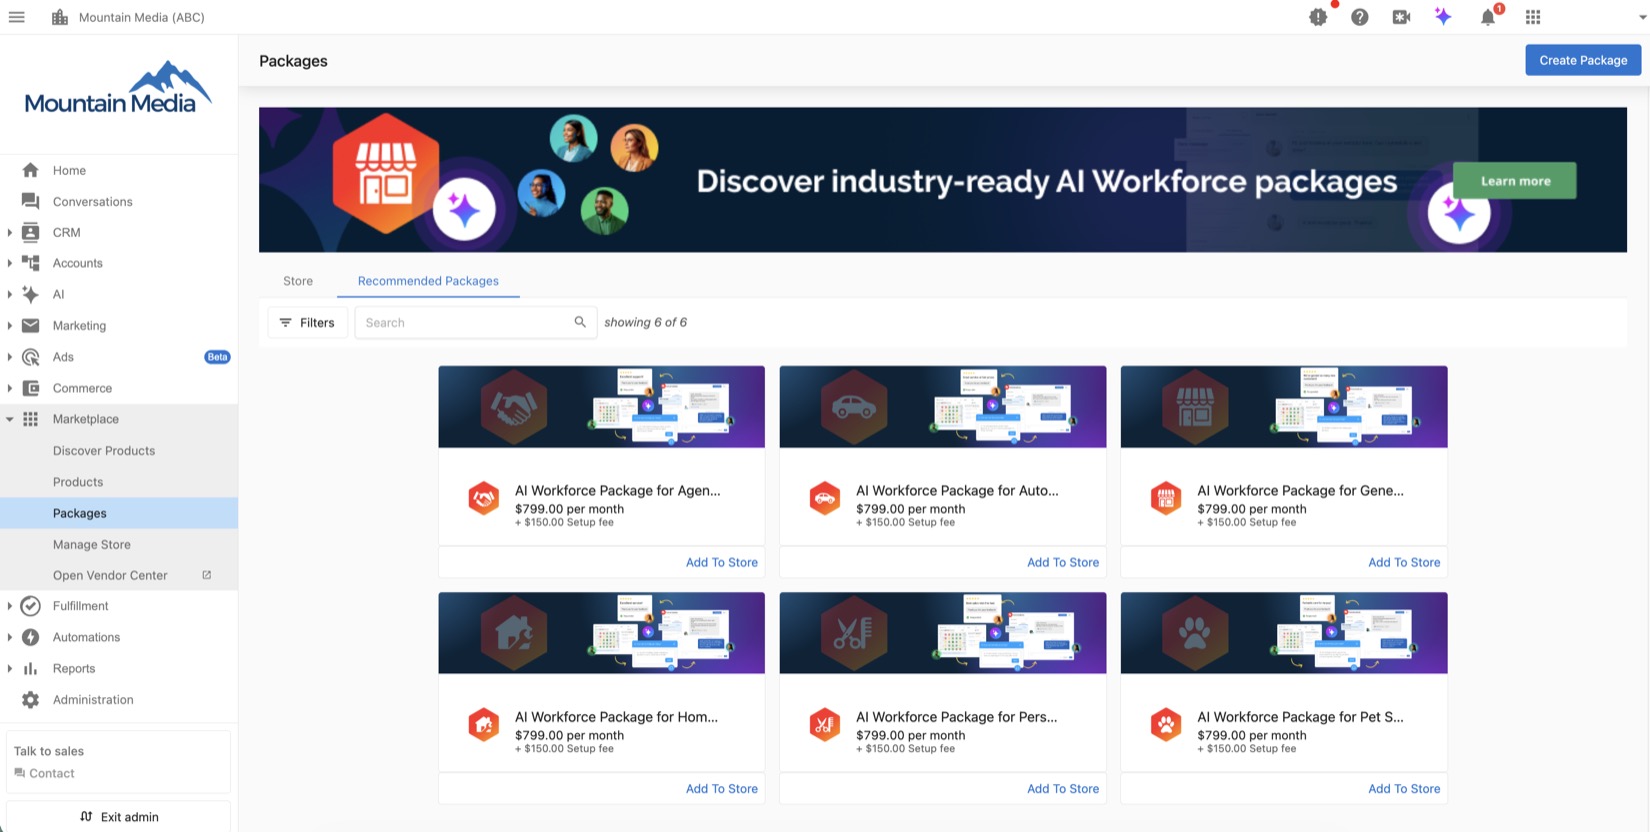This screenshot has width=1650, height=832.
Task: Click the Marketing envelope icon
Action: (31, 325)
